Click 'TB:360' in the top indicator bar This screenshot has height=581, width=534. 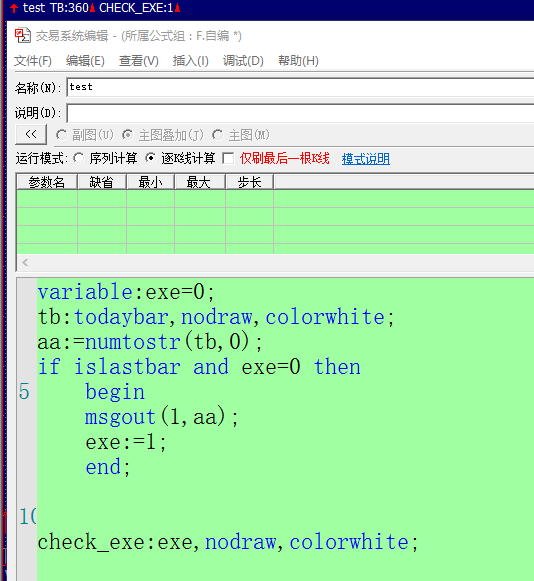point(69,8)
